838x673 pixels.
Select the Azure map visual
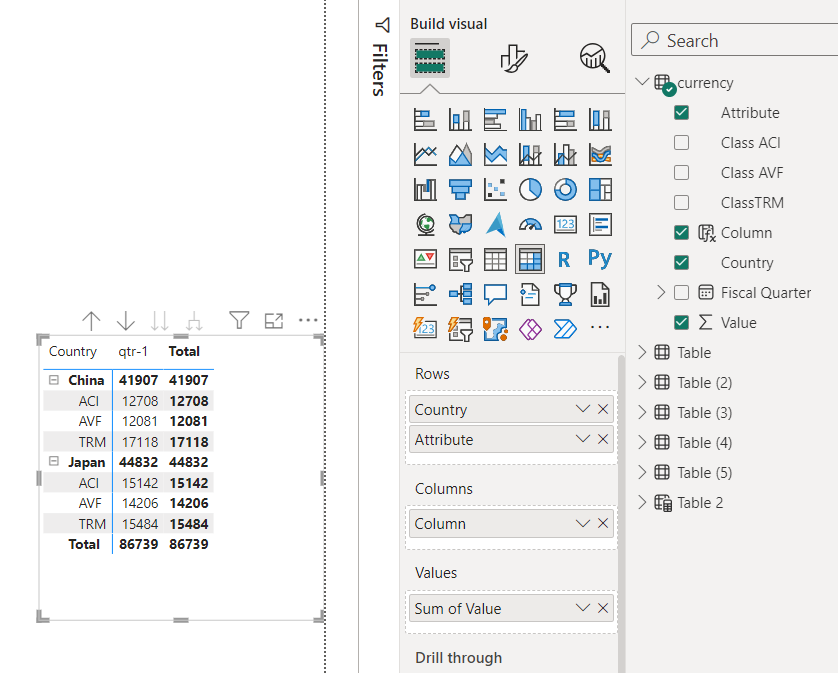(495, 225)
